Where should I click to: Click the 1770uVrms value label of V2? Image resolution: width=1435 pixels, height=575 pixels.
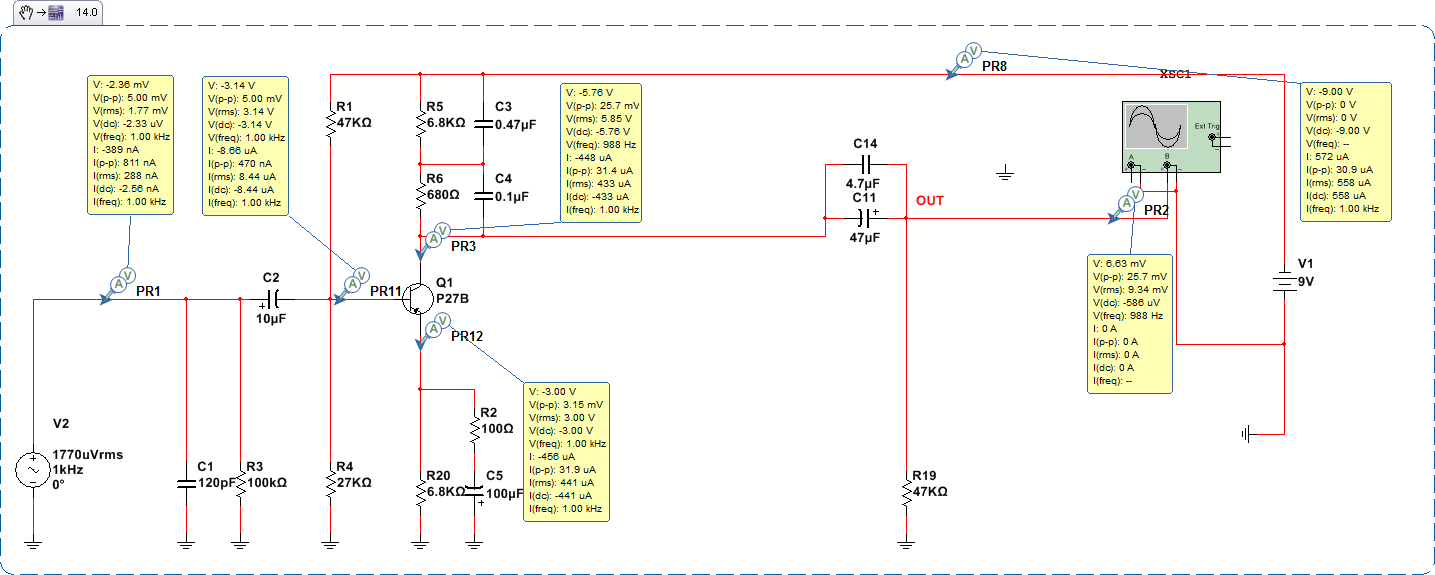tap(87, 455)
